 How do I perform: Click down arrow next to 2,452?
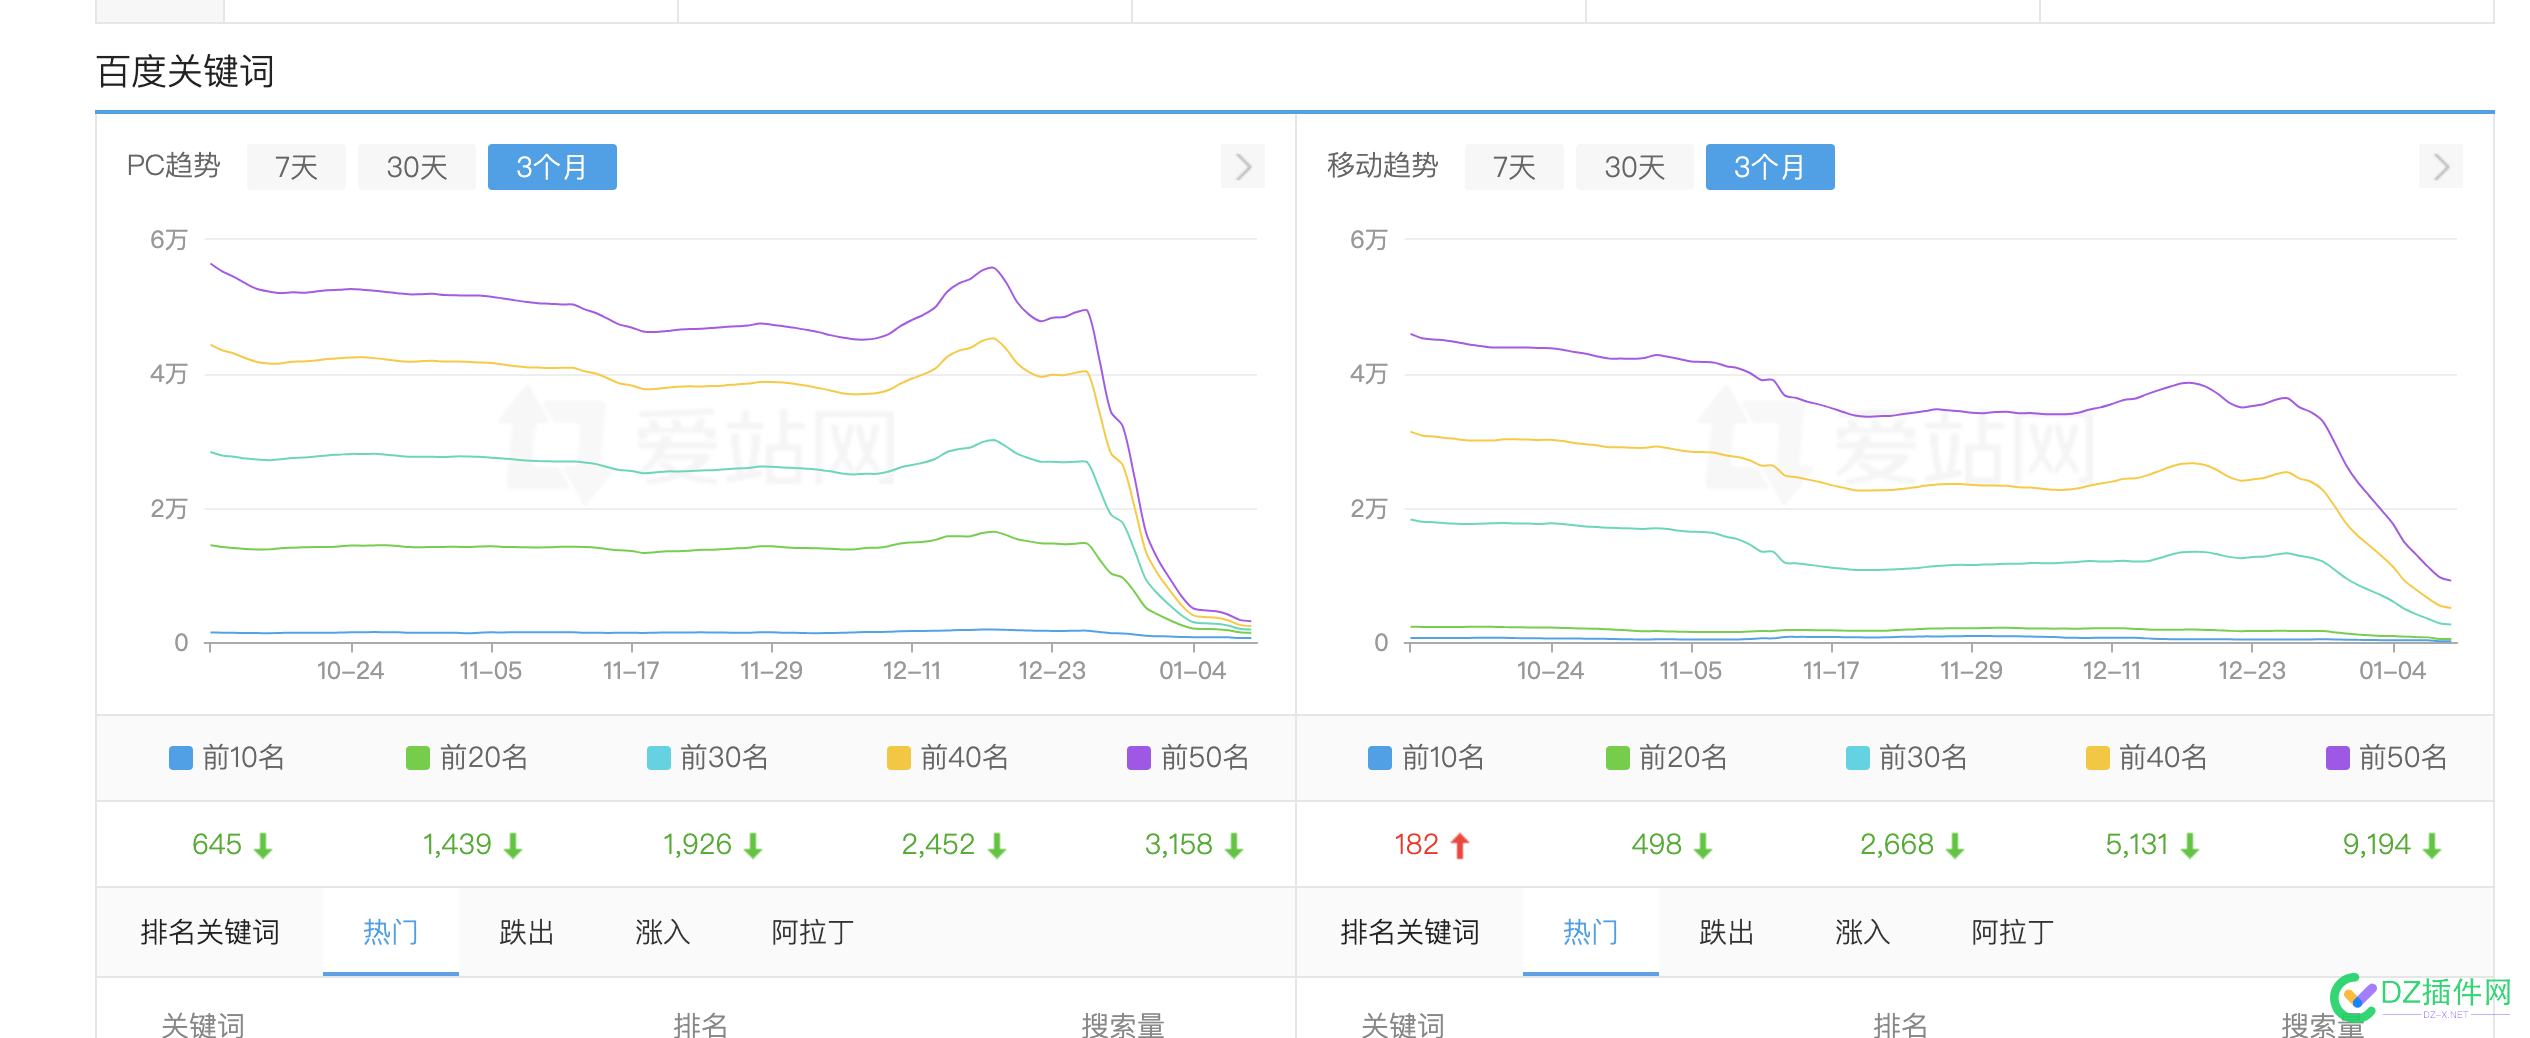[x=997, y=847]
